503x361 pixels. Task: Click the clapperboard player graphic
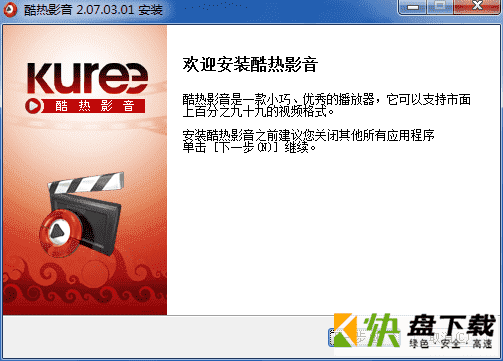click(x=82, y=215)
